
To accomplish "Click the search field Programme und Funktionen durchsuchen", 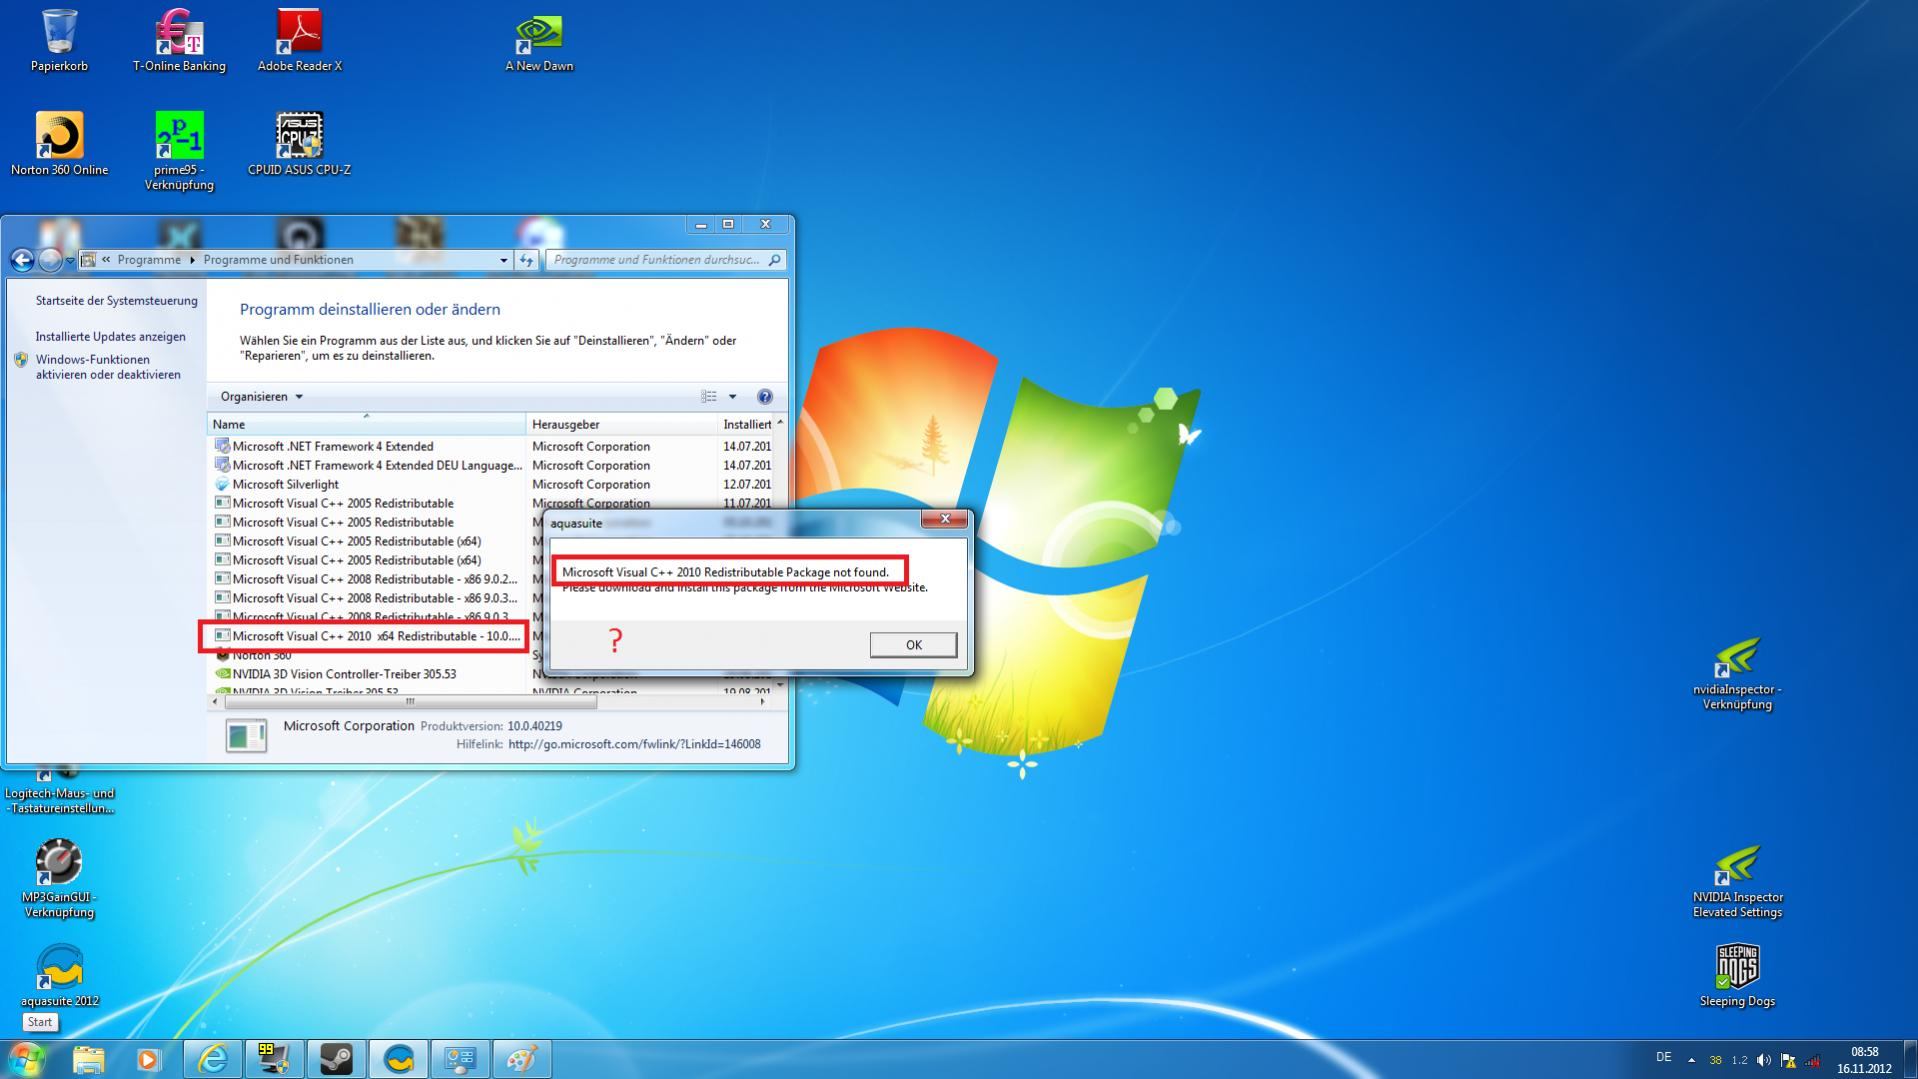I will pyautogui.click(x=666, y=260).
